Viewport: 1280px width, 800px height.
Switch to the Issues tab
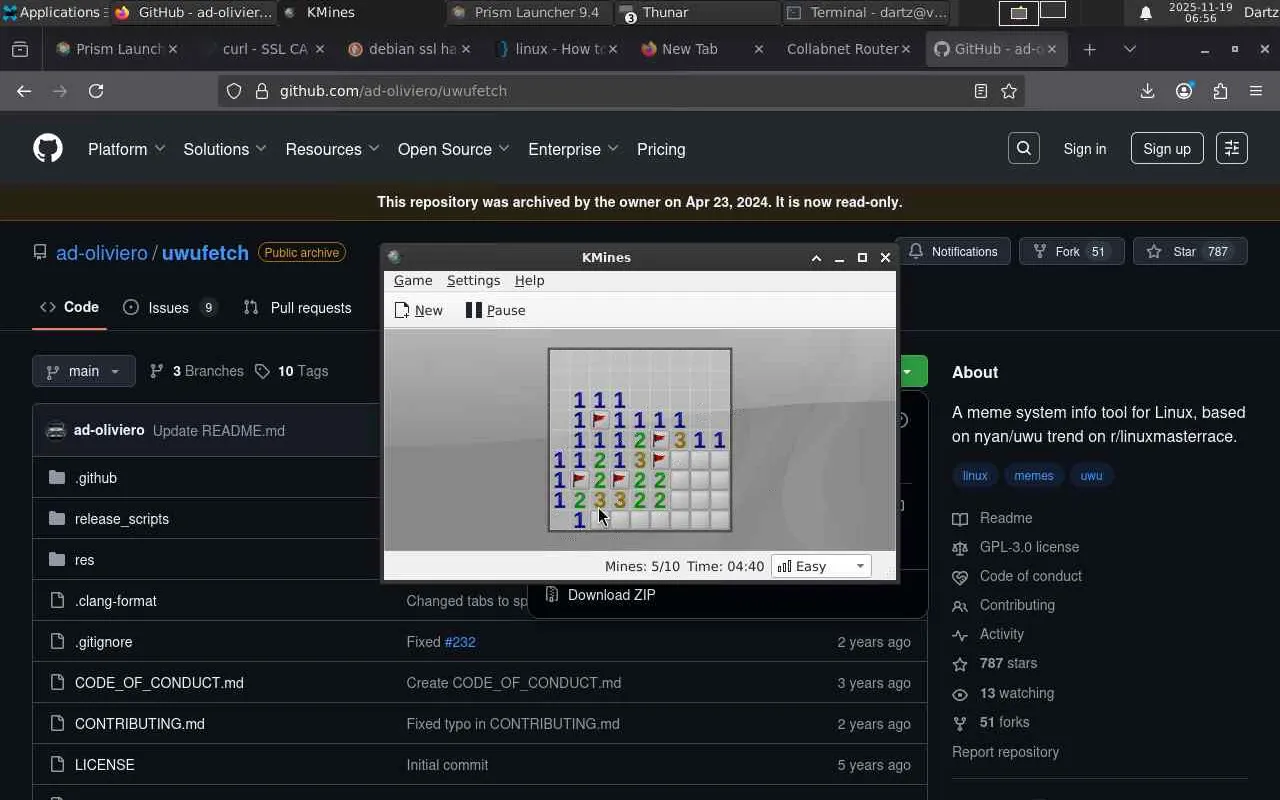point(170,308)
